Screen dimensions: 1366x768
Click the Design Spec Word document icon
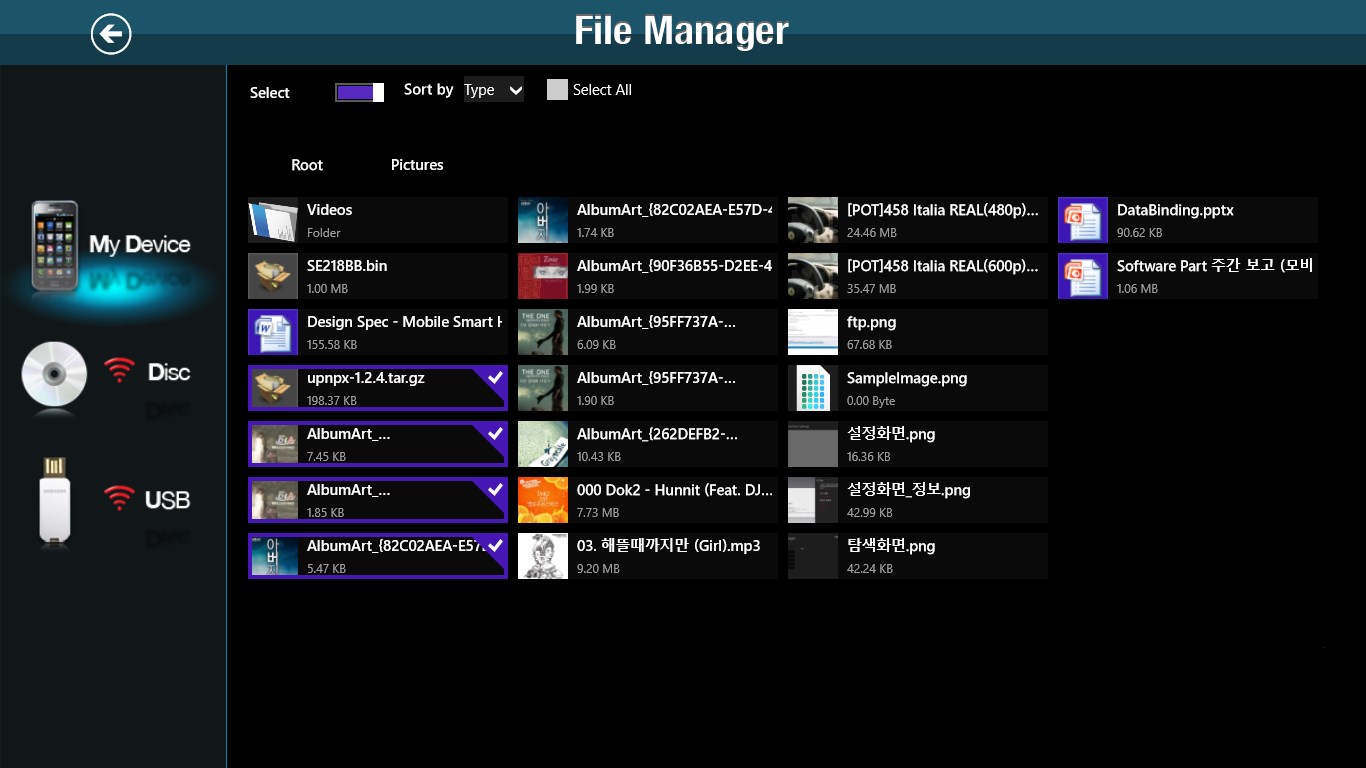click(x=273, y=332)
